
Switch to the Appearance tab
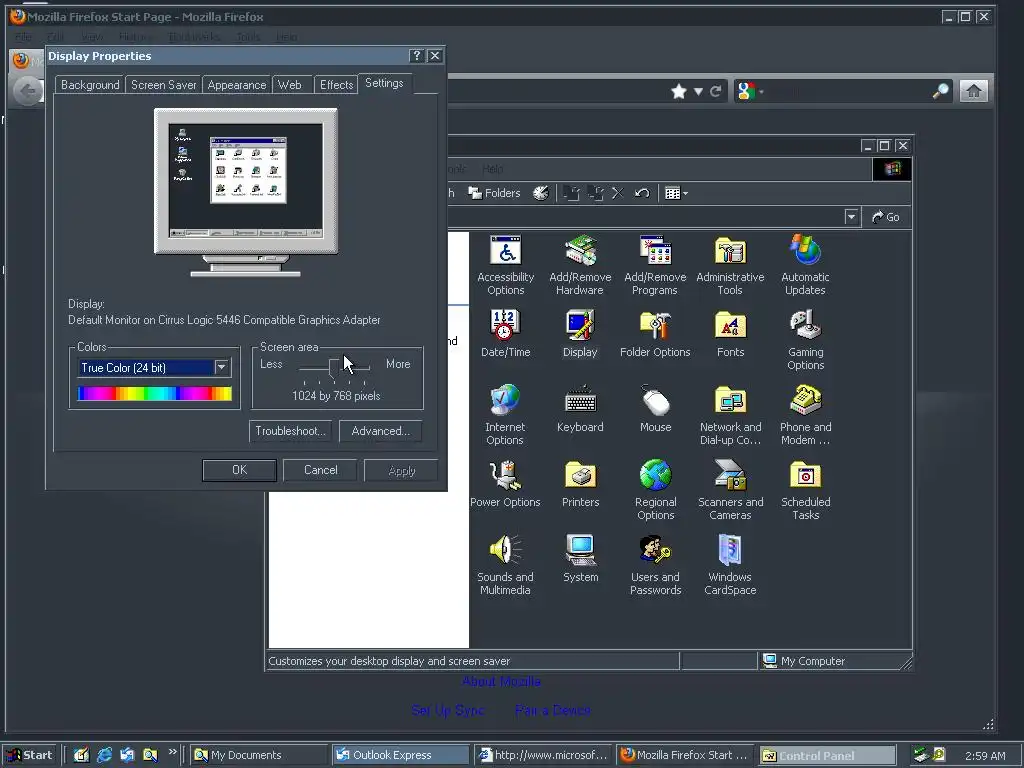click(x=236, y=85)
